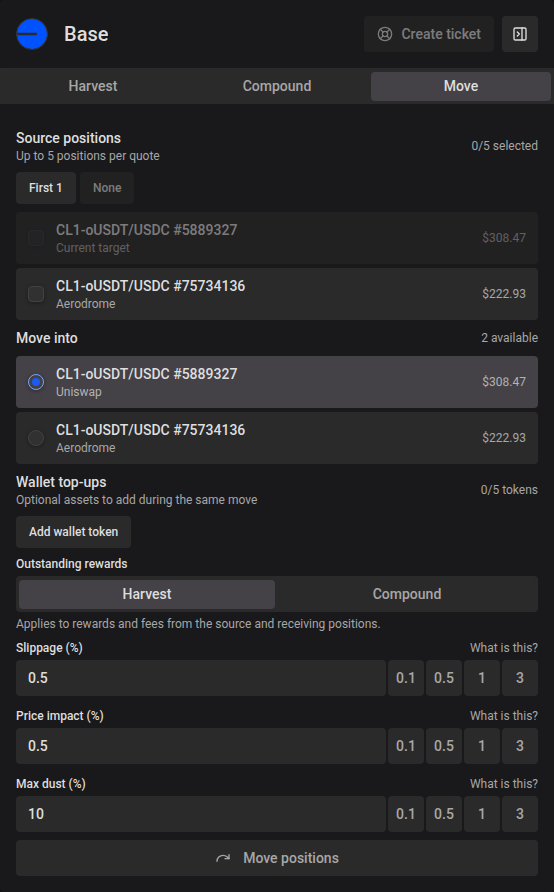The image size is (554, 892).
Task: Click the '2 available' text
Action: tap(510, 338)
